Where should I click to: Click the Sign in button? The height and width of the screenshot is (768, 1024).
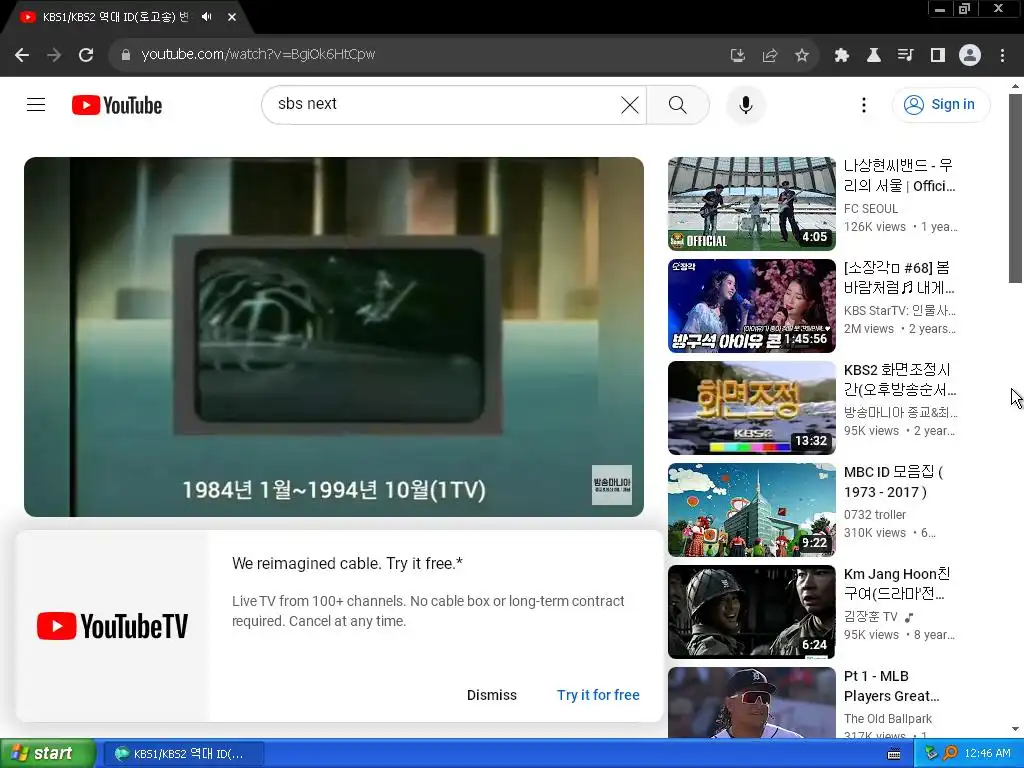[x=941, y=104]
